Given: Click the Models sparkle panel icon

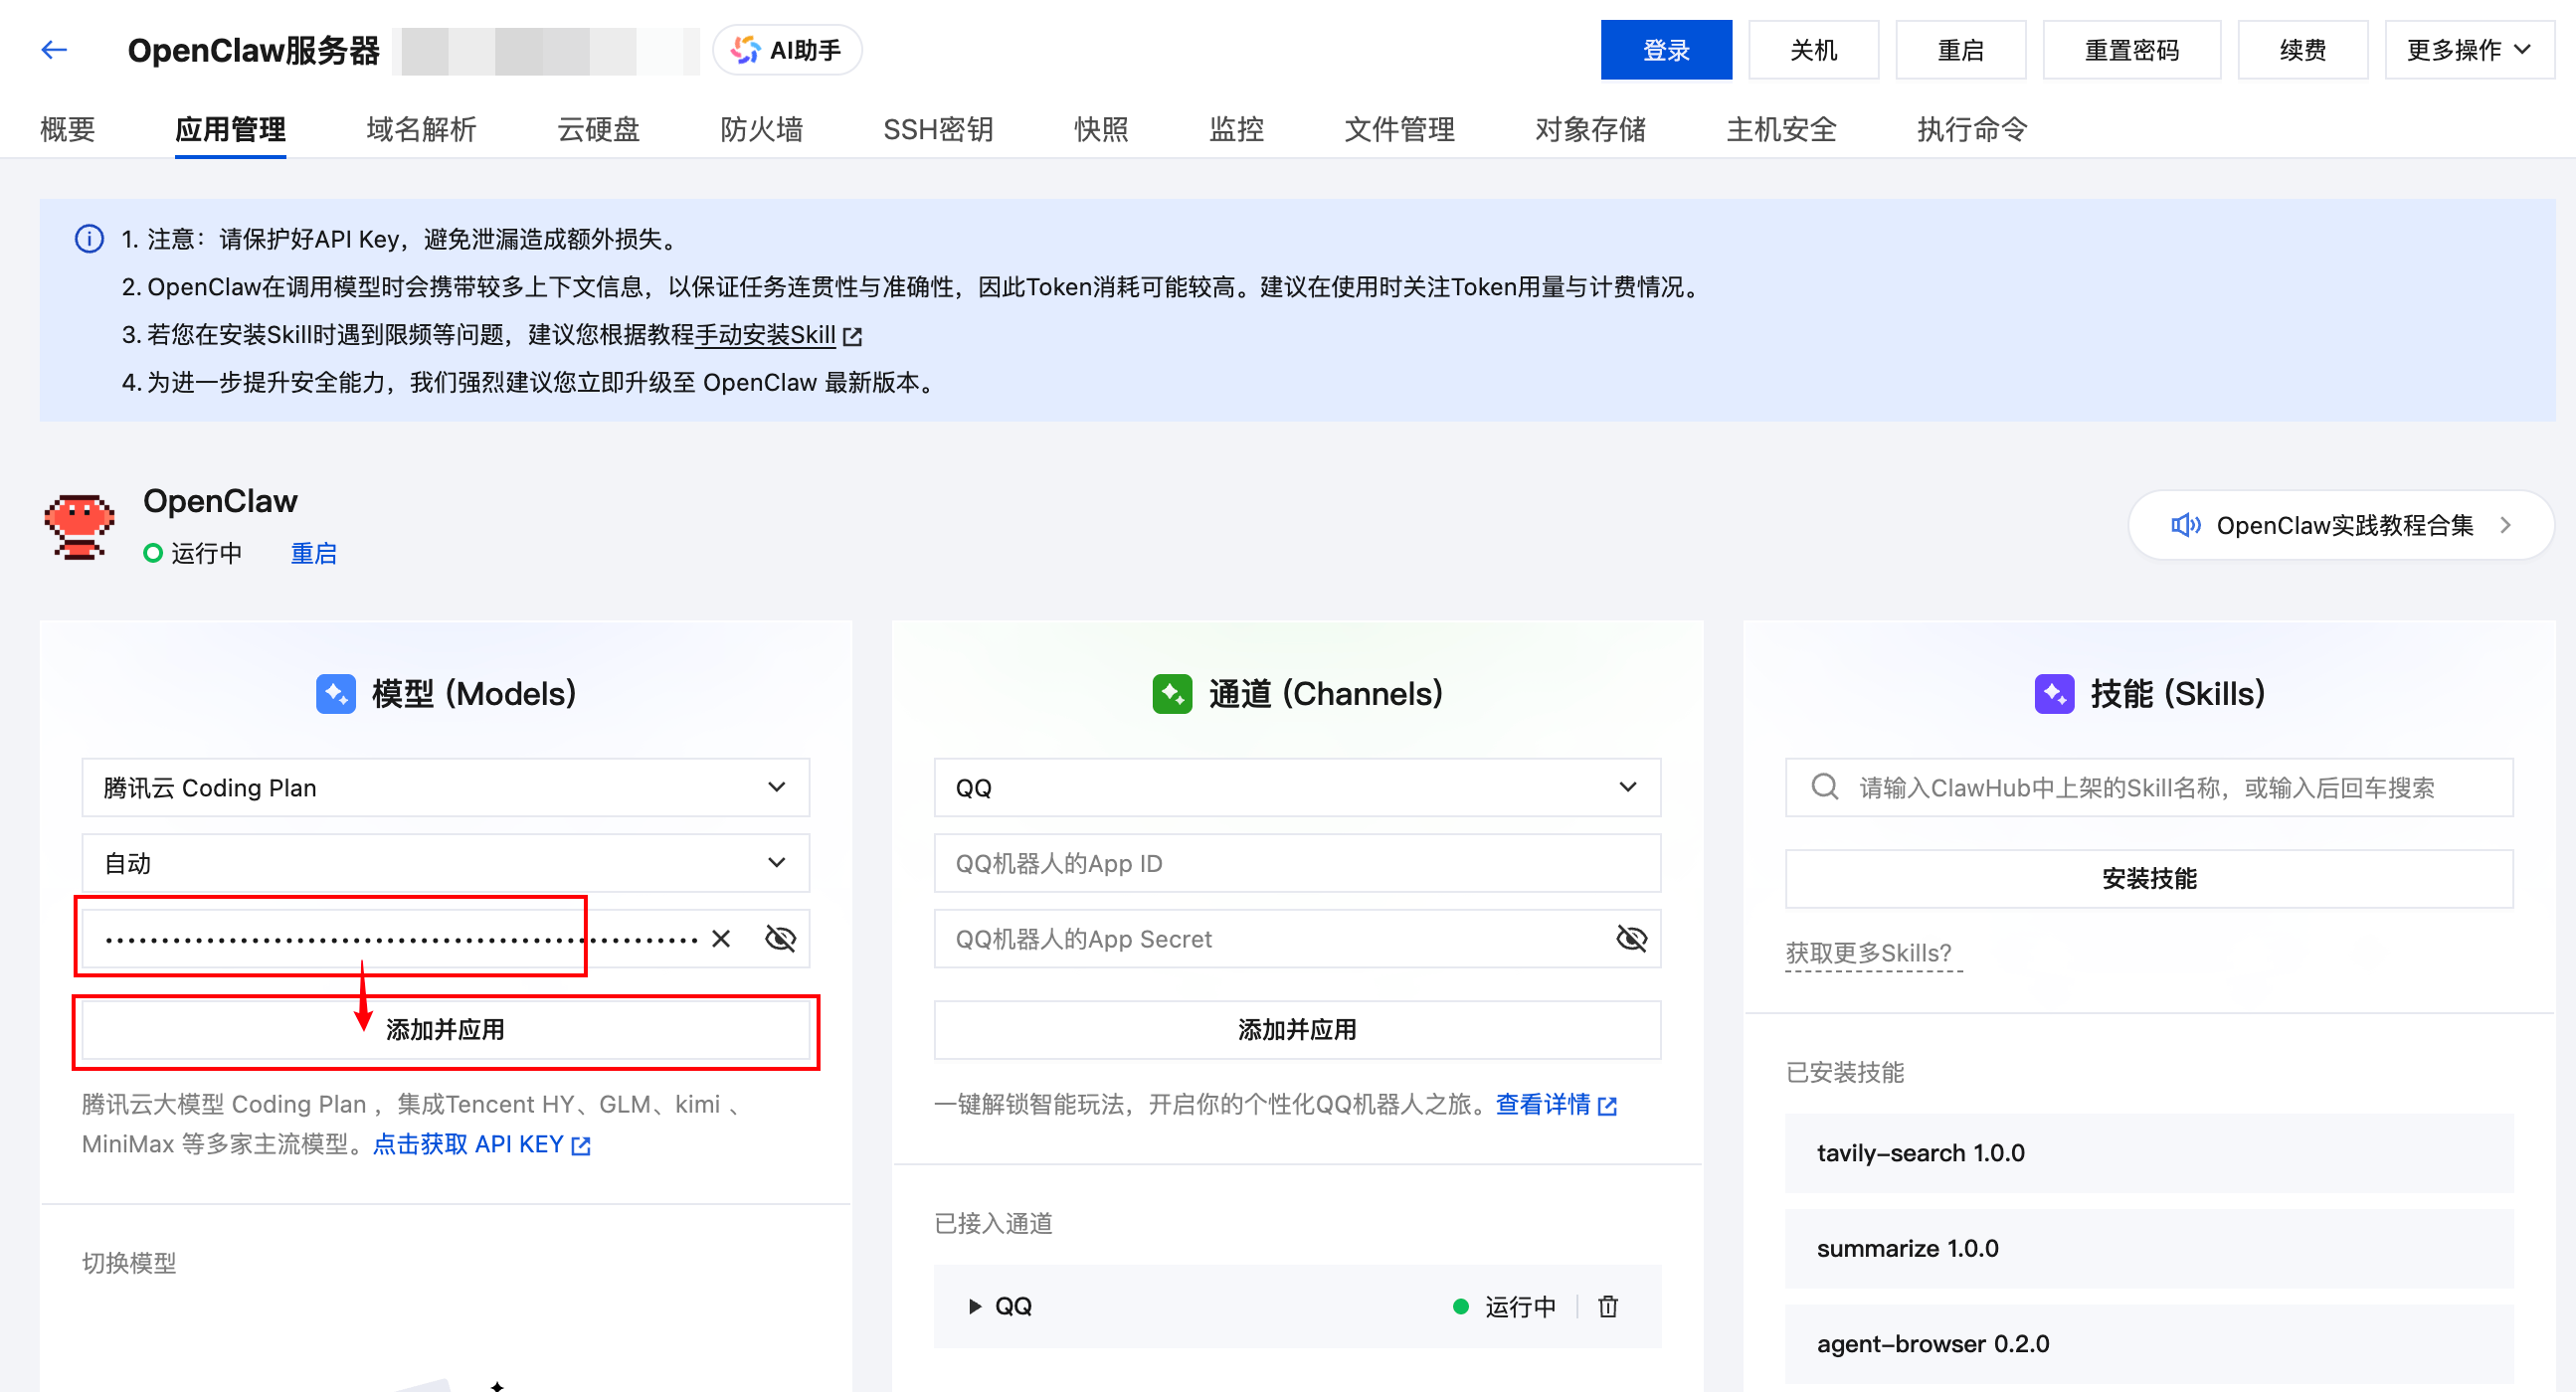Looking at the screenshot, I should point(336,692).
